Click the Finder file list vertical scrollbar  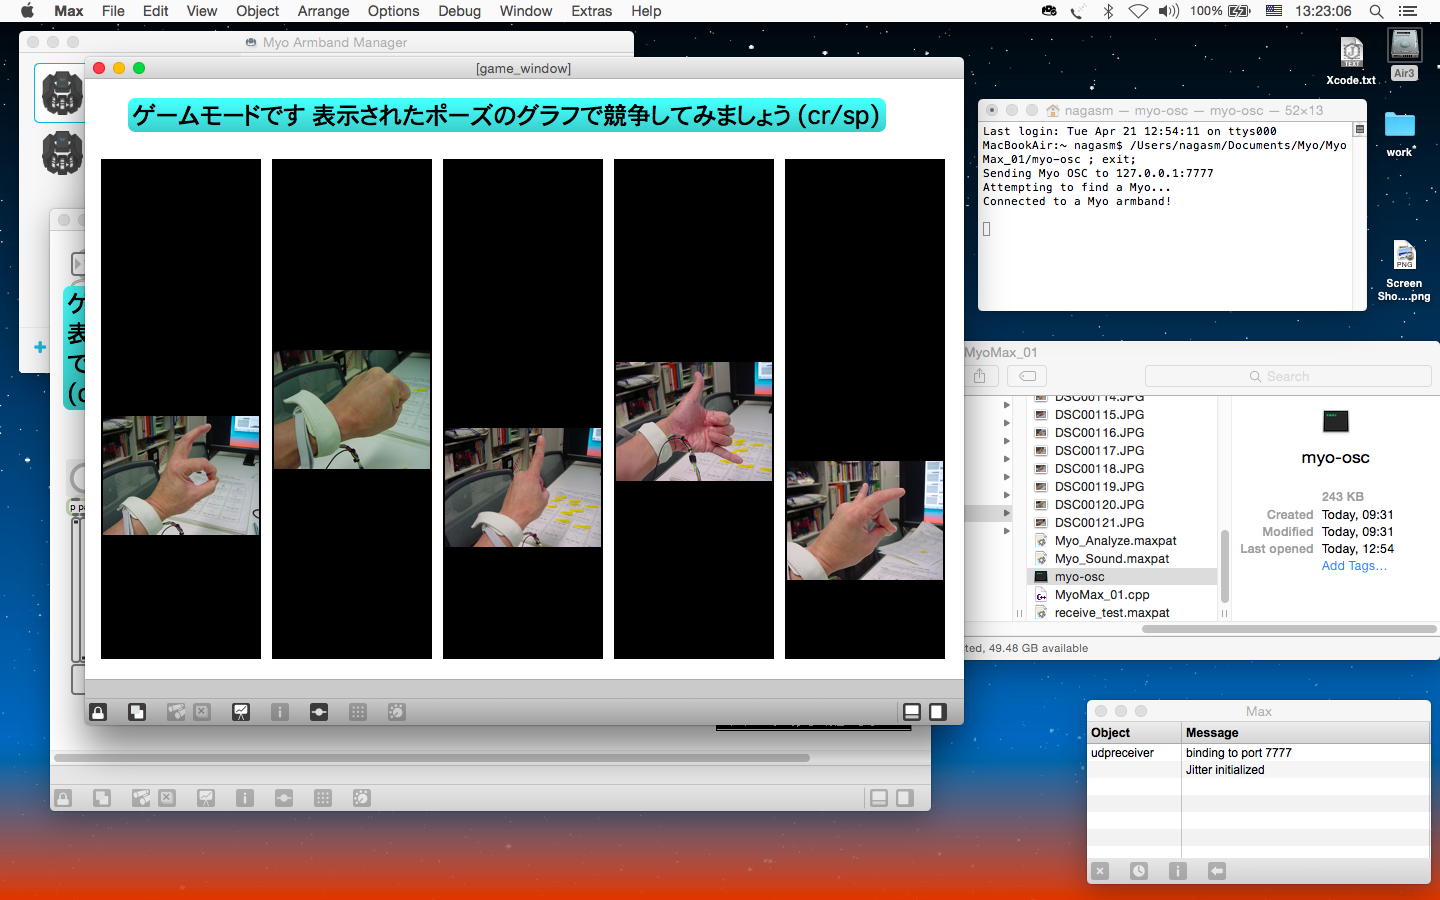[1224, 566]
